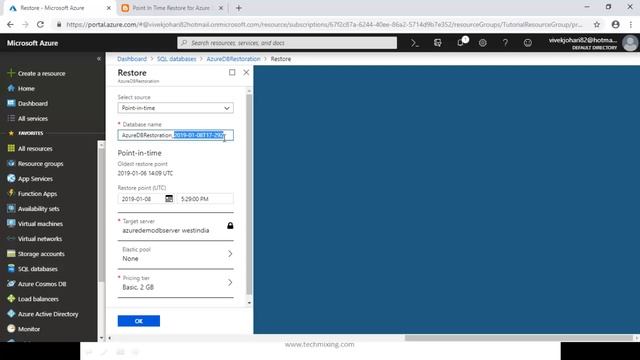The height and width of the screenshot is (360, 640).
Task: Click the Function Apps lightning icon
Action: (x=11, y=193)
